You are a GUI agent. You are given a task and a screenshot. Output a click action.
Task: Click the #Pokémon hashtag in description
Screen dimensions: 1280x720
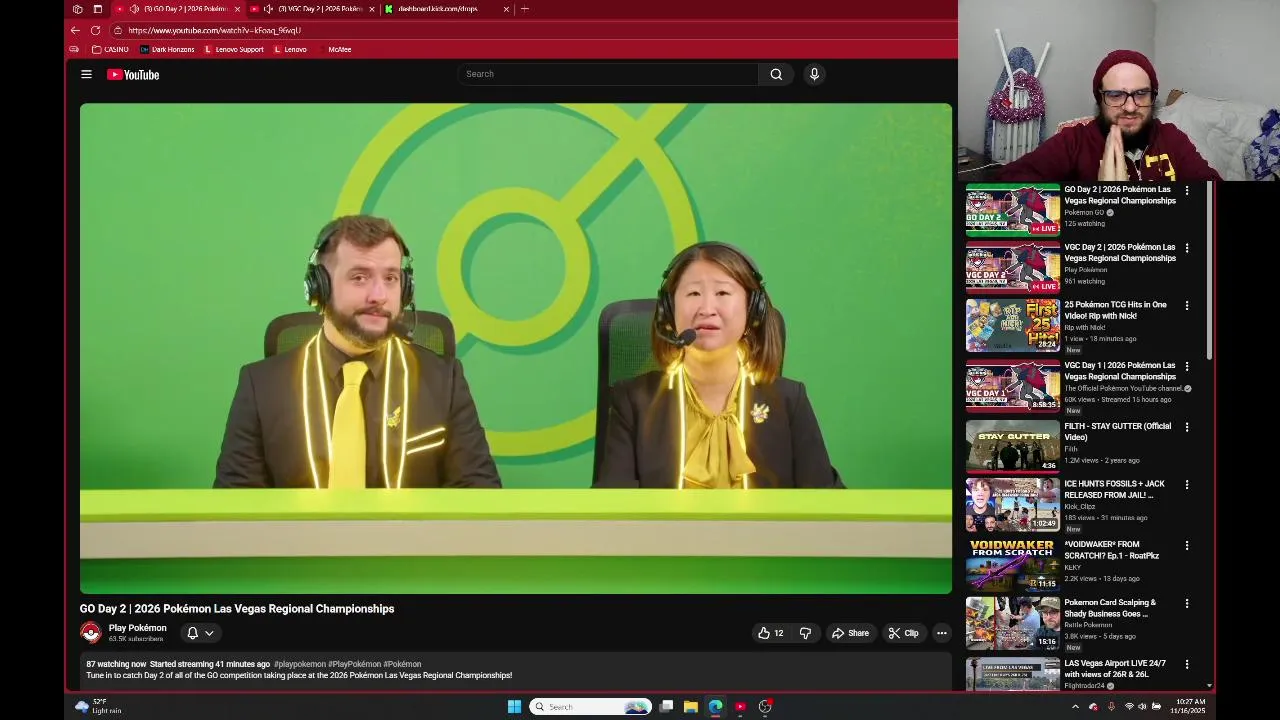pos(402,664)
